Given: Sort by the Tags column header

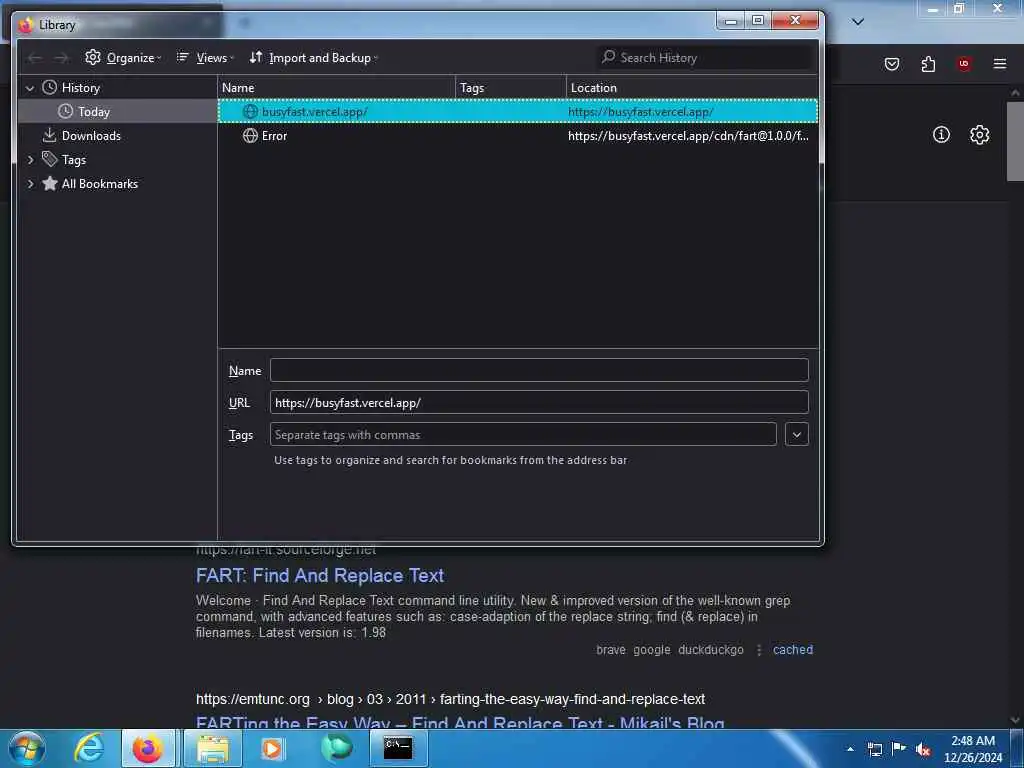Looking at the screenshot, I should point(511,88).
